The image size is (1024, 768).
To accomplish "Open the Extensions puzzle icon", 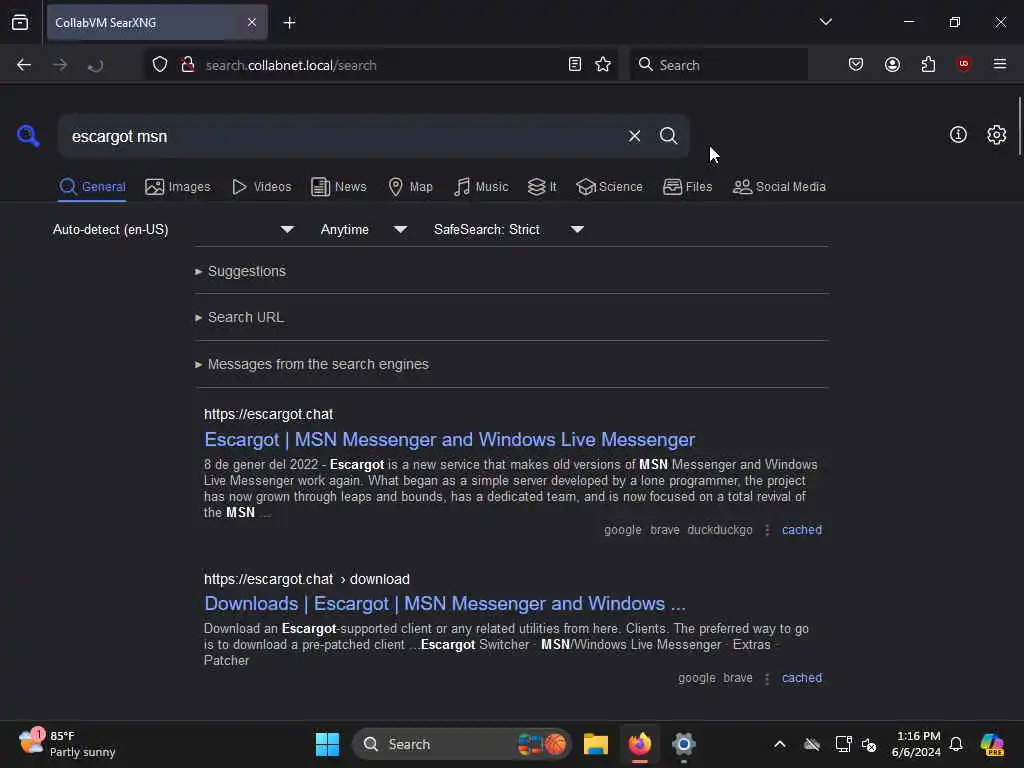I will point(928,64).
